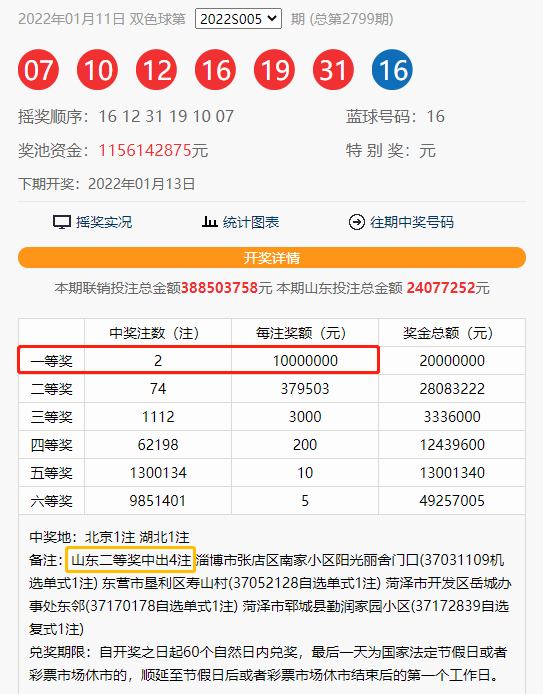
Task: Open the 摇奖实况 link
Action: pyautogui.click(x=104, y=222)
